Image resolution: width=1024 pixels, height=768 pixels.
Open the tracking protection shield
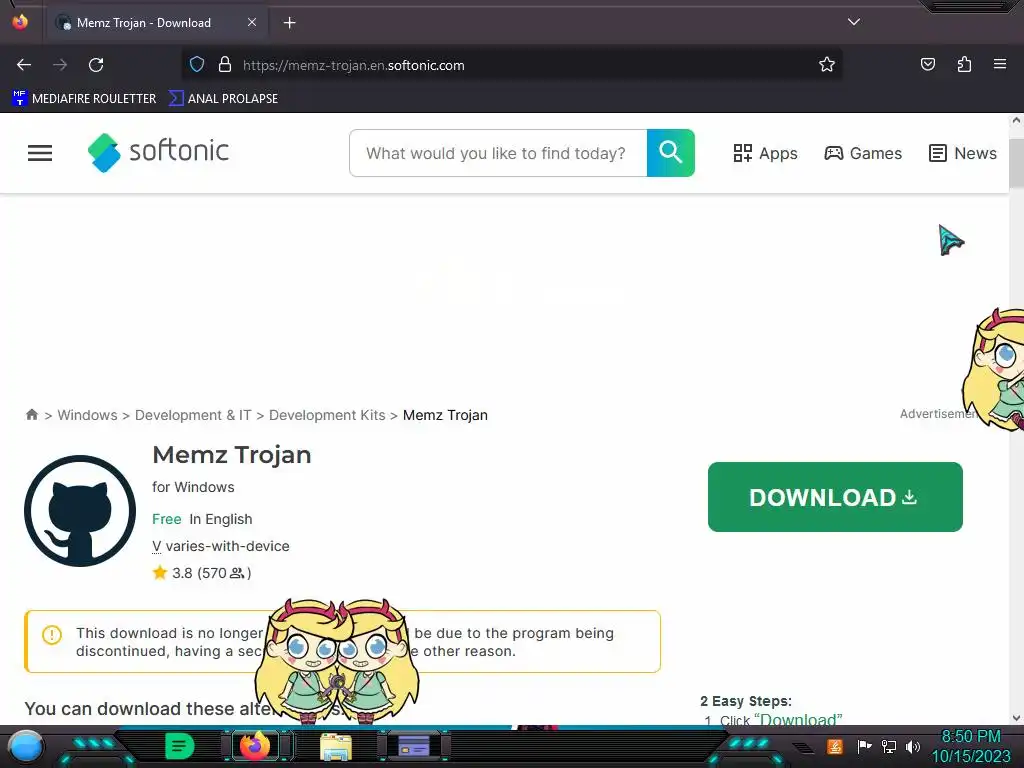coord(197,65)
